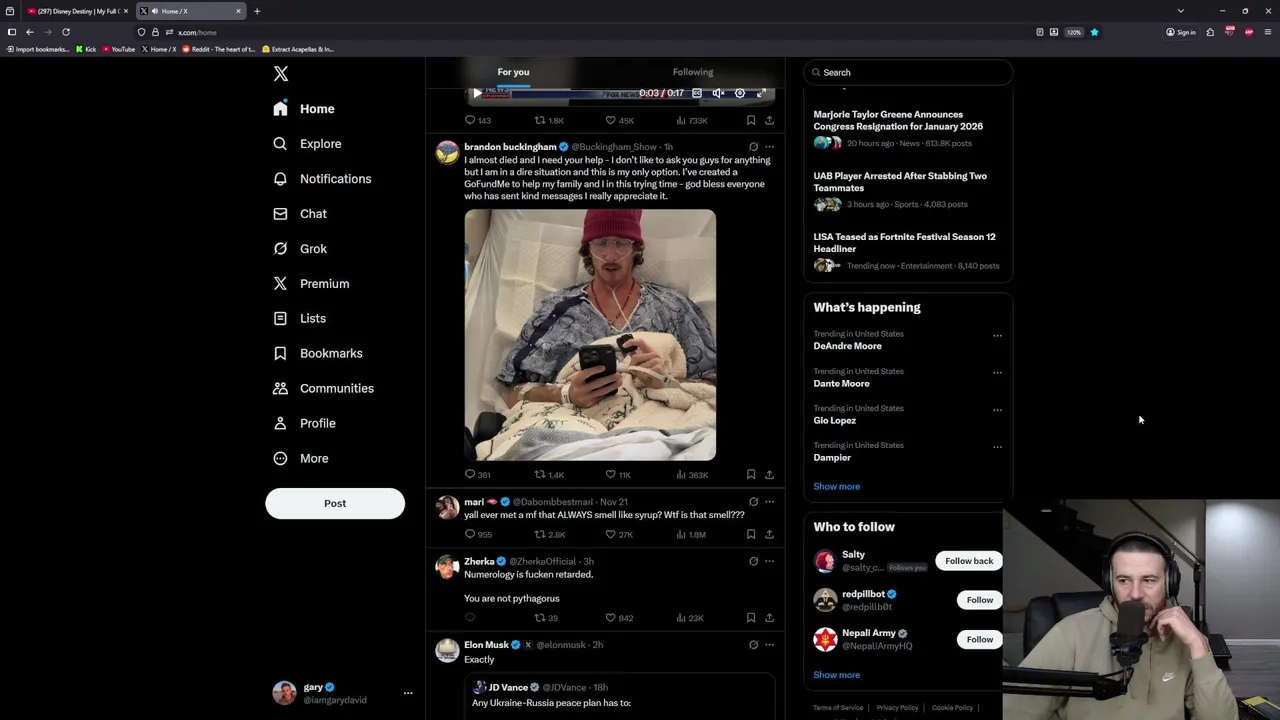1280x720 pixels.
Task: Click Grok icon on brandon buckingham post
Action: (x=753, y=147)
